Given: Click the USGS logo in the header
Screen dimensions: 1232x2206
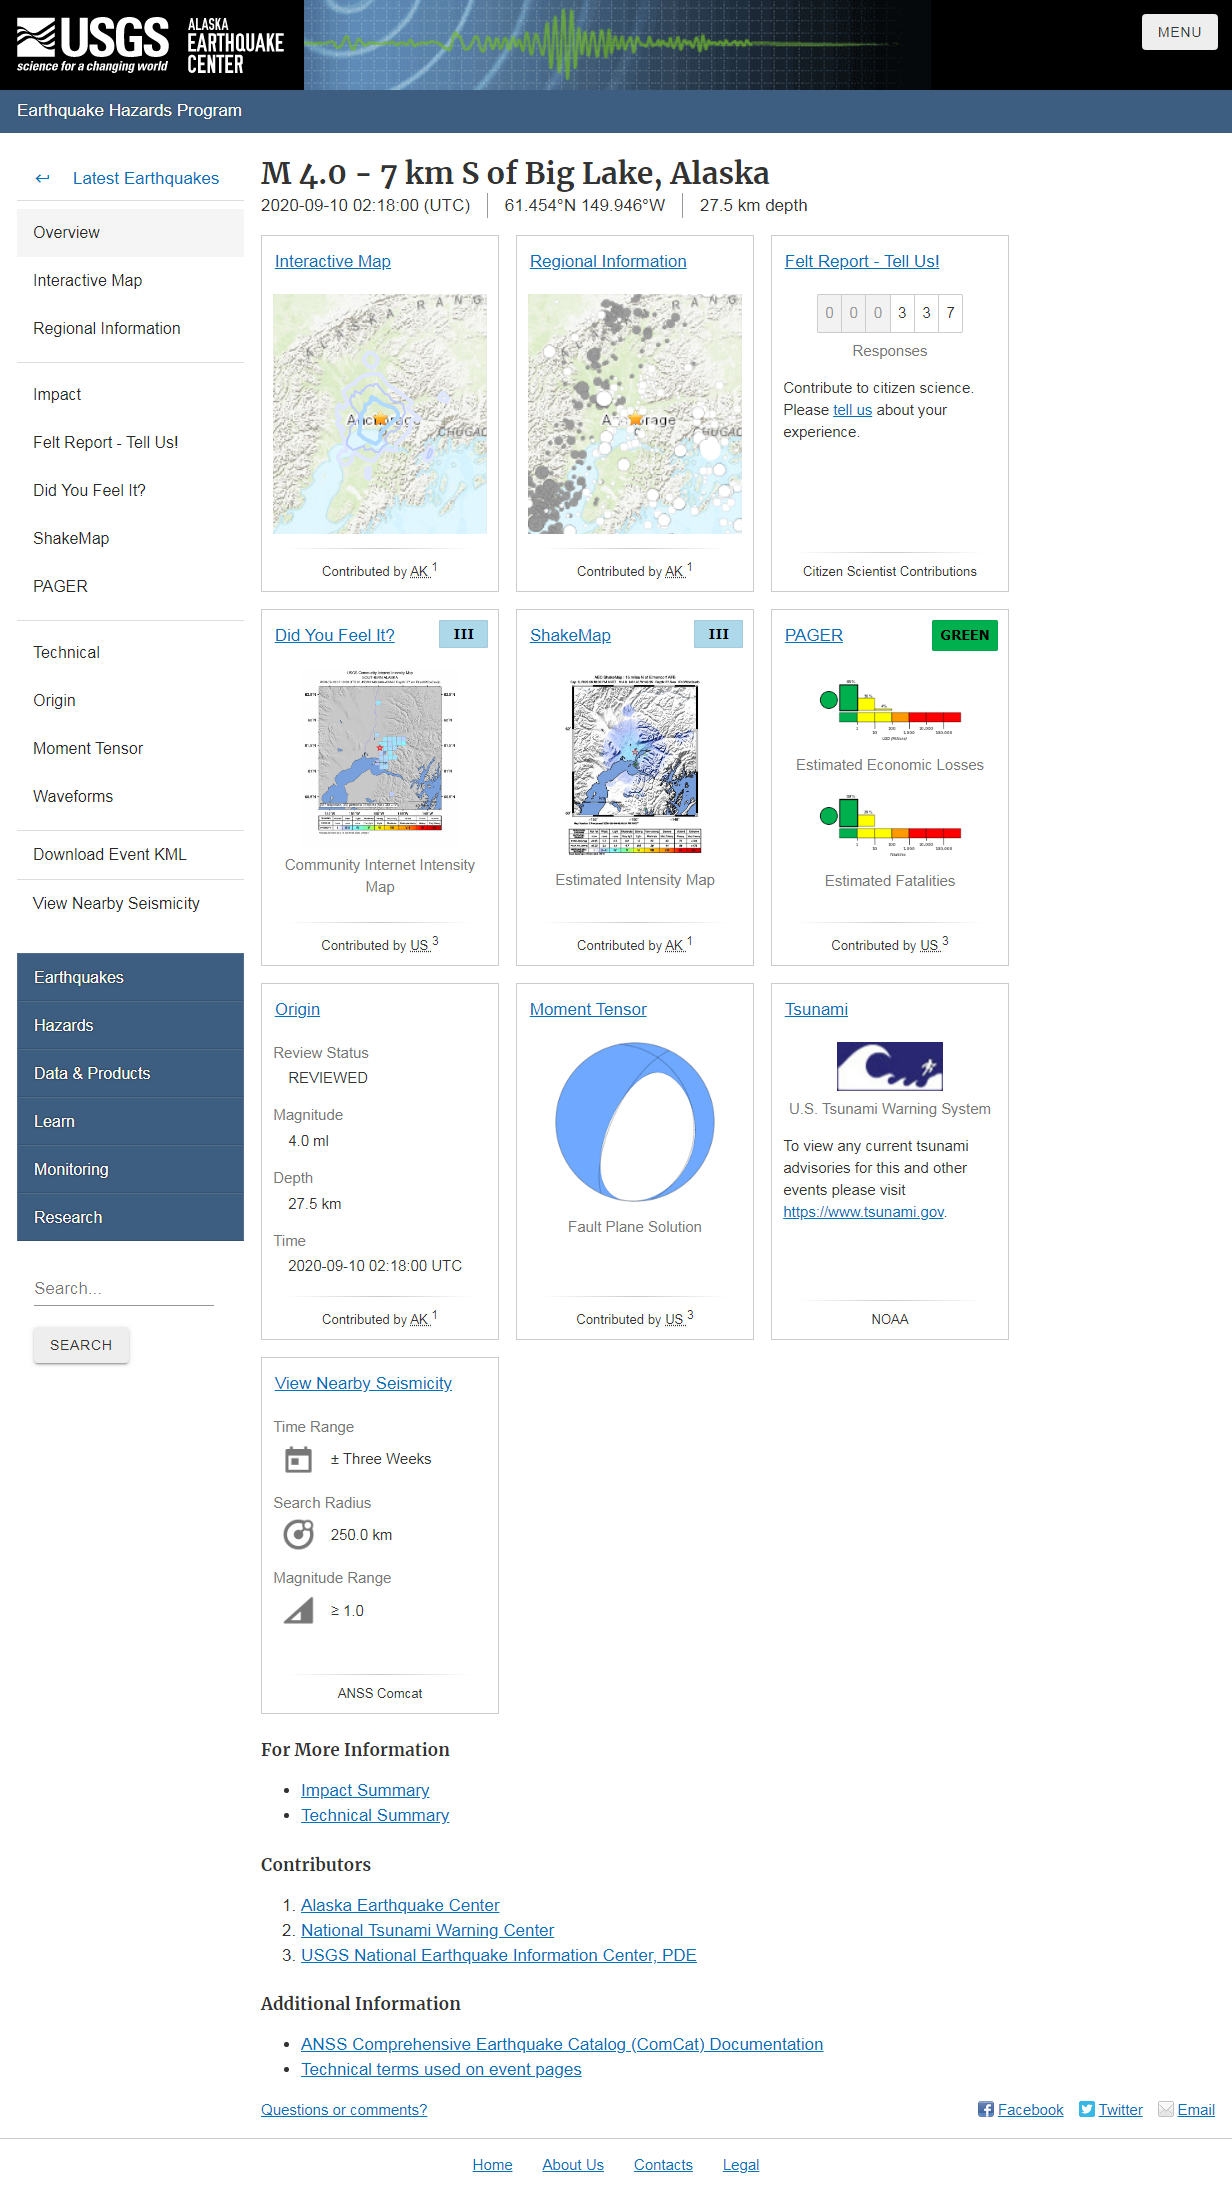Looking at the screenshot, I should coord(92,45).
